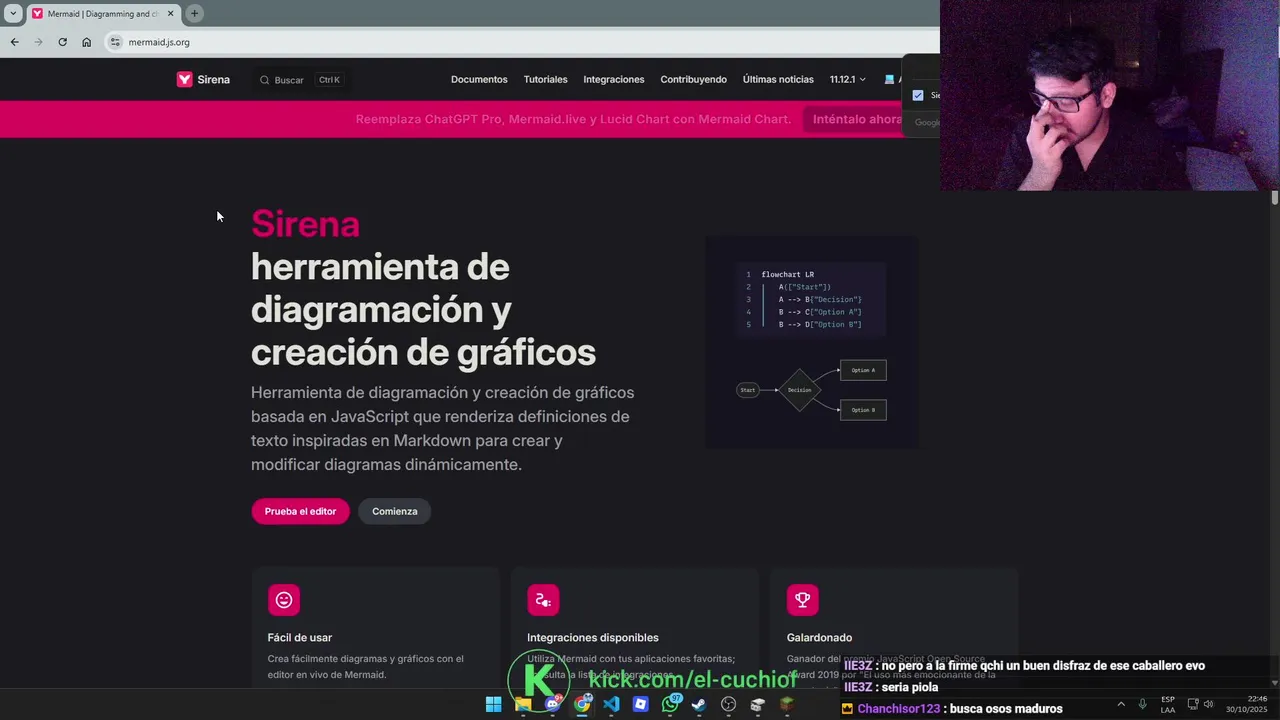Open the Documentos menu
Viewport: 1280px width, 720px height.
click(x=479, y=80)
